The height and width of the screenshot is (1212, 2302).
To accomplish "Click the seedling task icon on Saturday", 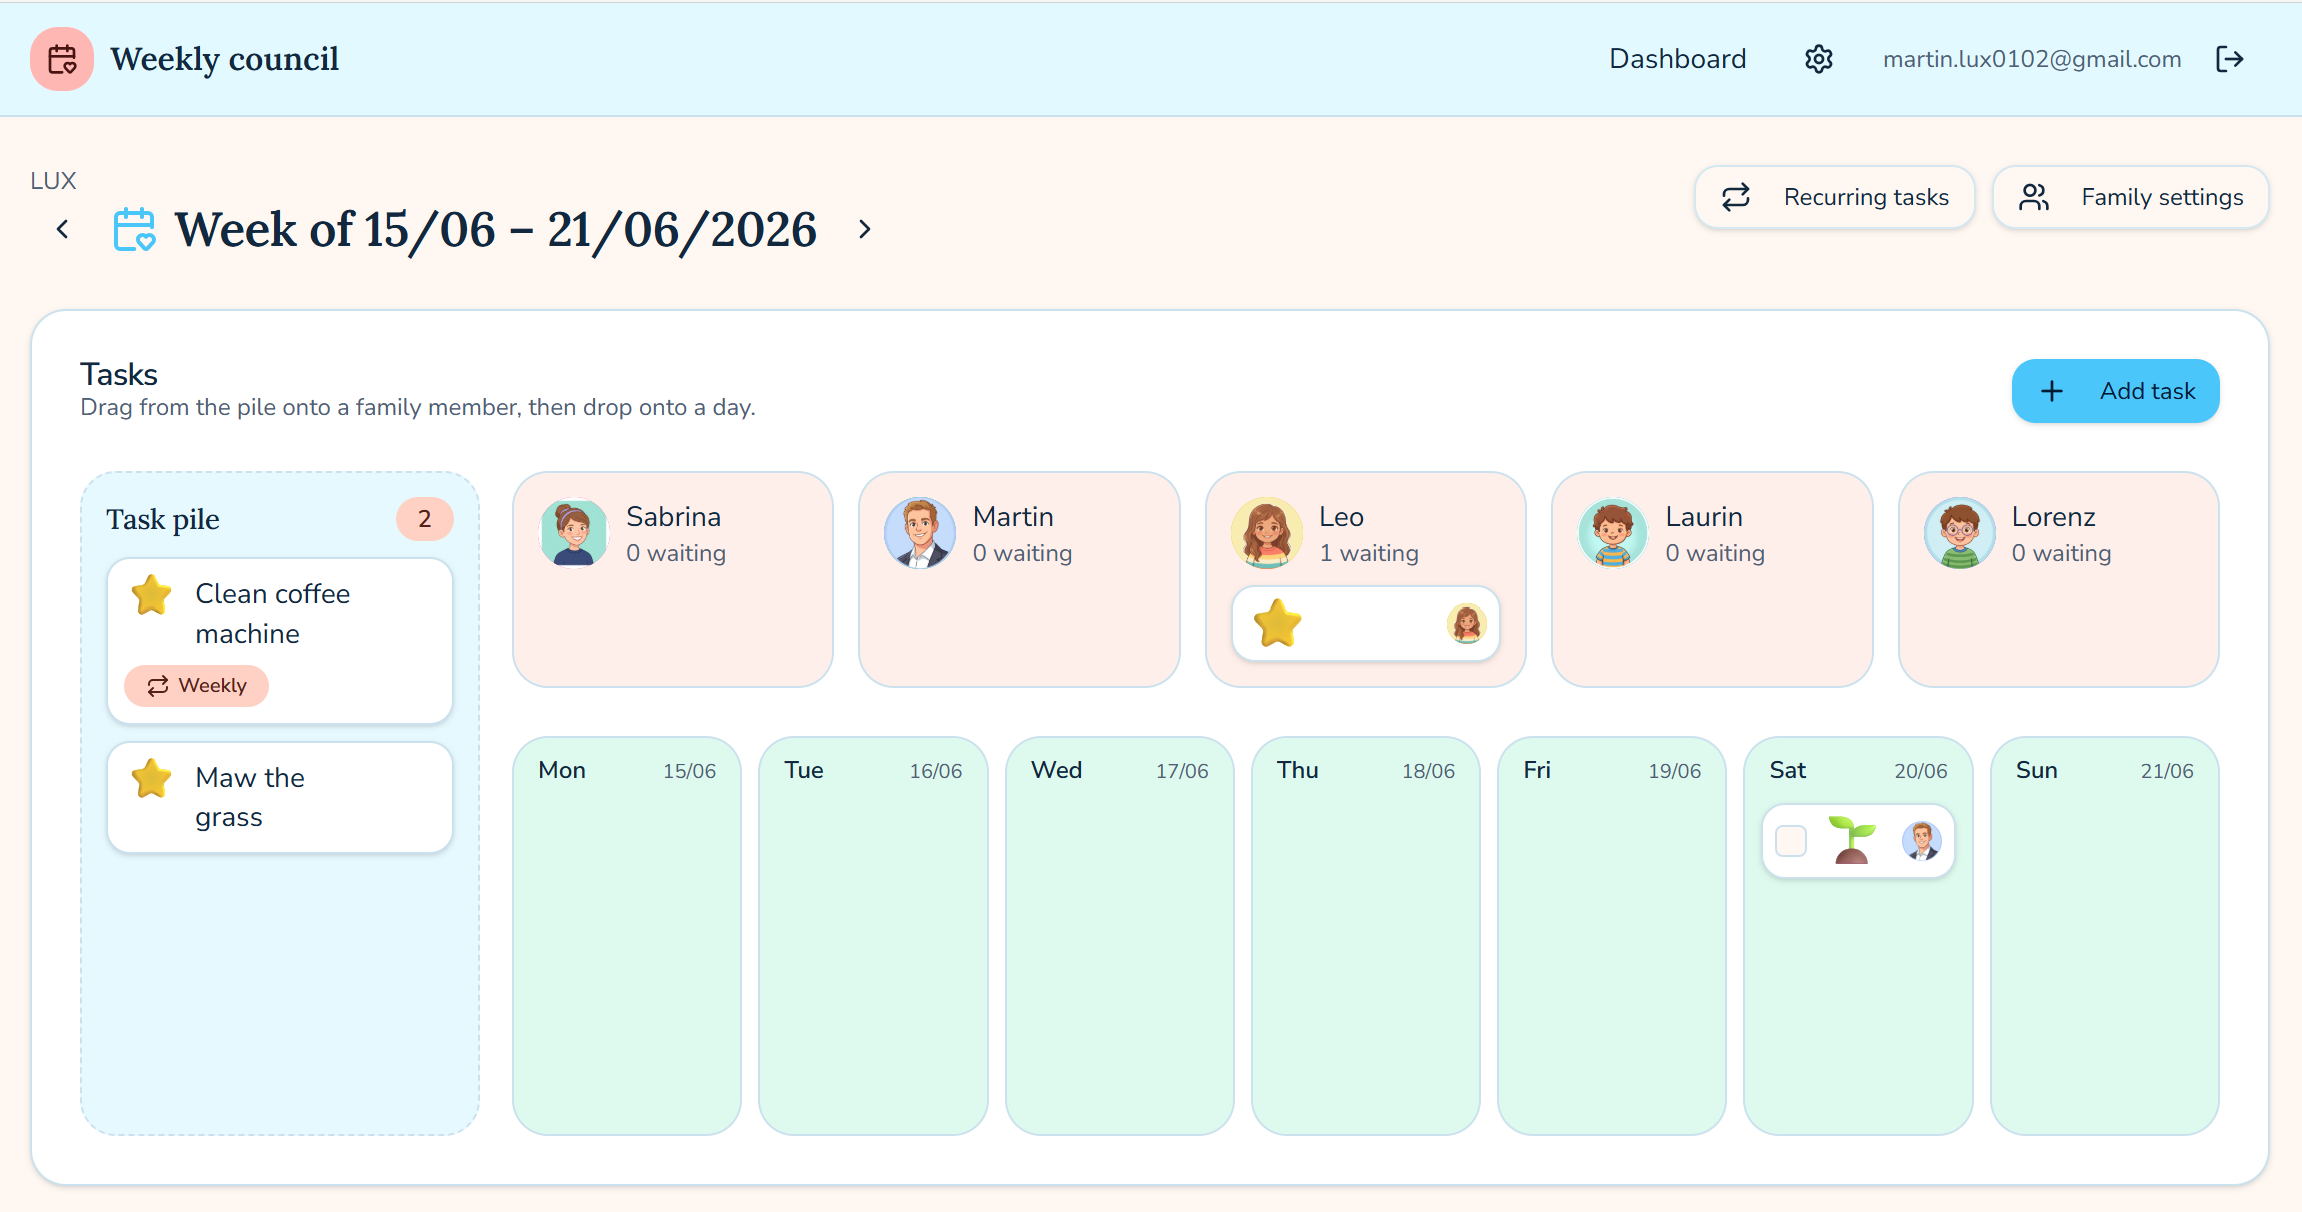I will point(1851,840).
